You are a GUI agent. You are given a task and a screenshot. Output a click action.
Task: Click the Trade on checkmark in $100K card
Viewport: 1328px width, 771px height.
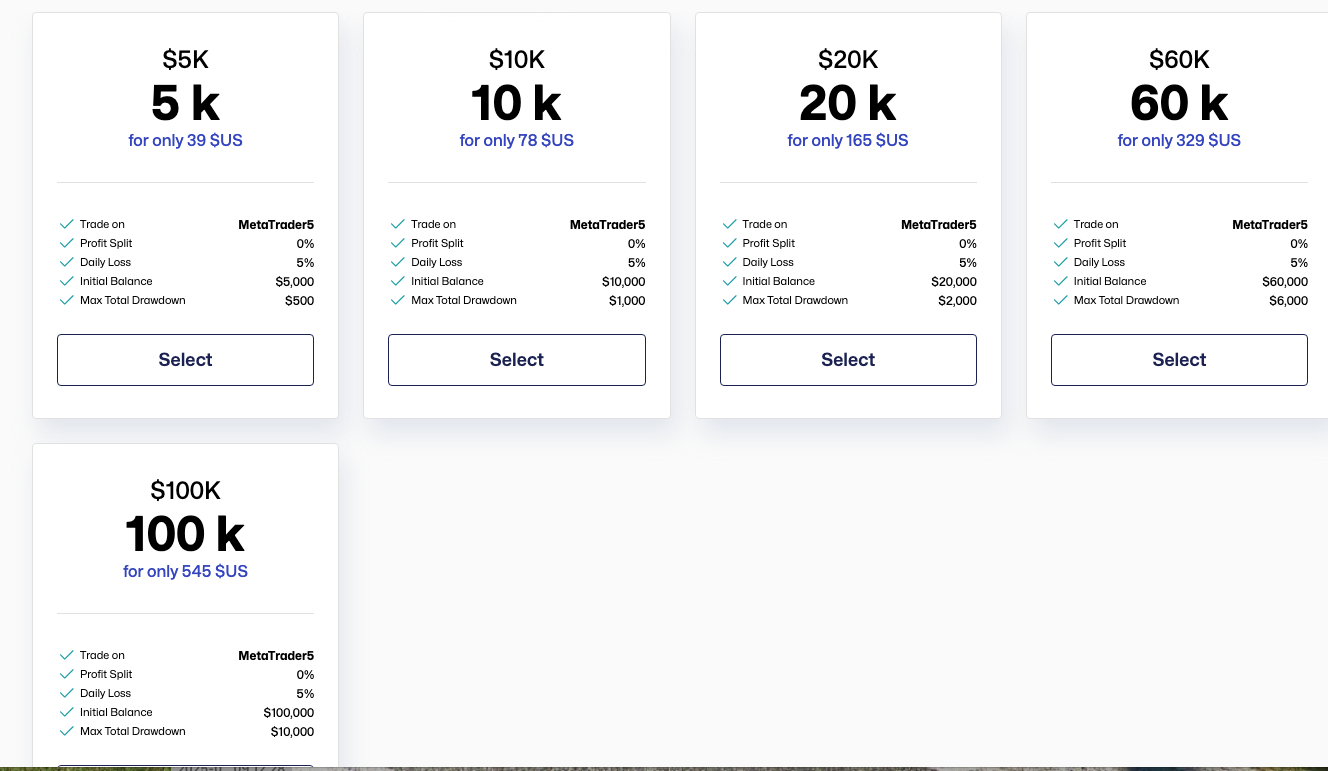click(x=67, y=655)
